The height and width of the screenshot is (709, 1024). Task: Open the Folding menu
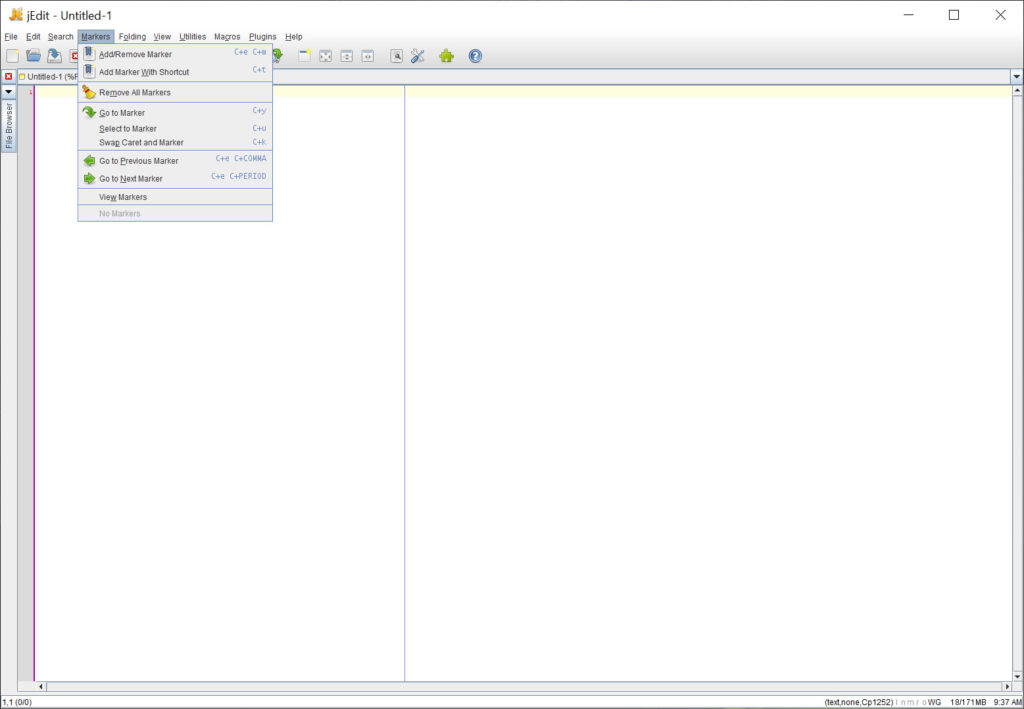click(x=133, y=37)
